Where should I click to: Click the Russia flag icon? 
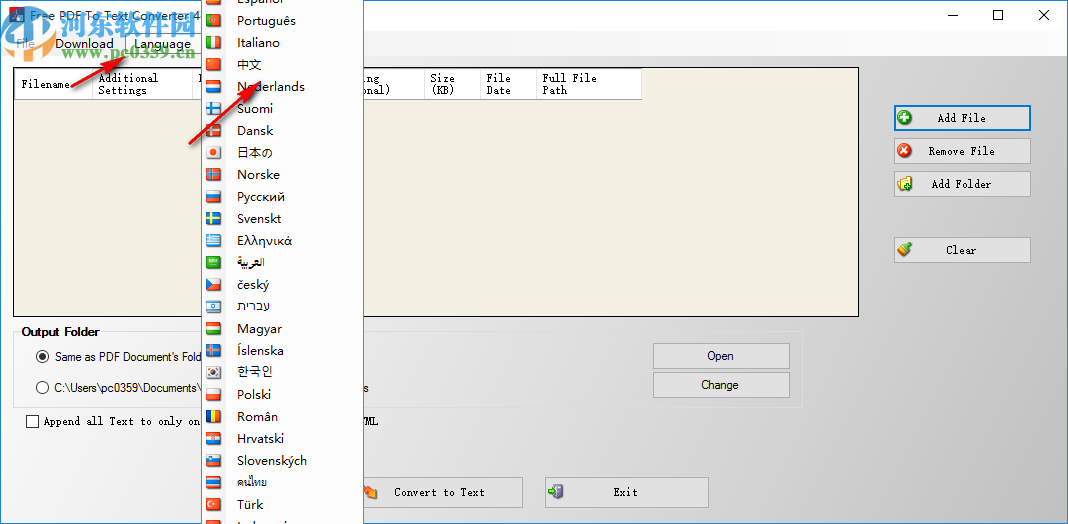click(213, 197)
